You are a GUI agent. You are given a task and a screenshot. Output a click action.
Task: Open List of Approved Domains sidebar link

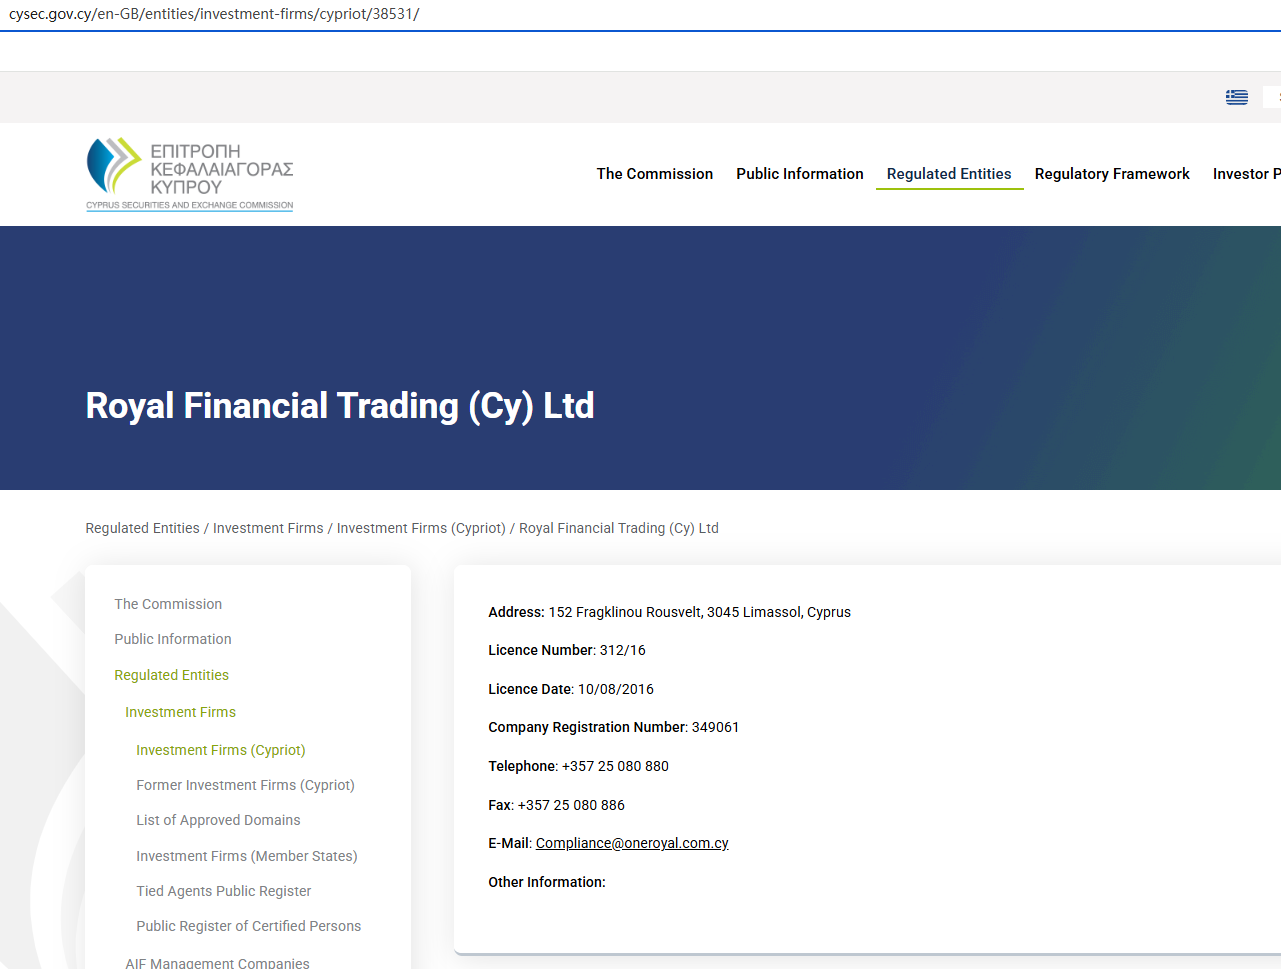point(218,820)
